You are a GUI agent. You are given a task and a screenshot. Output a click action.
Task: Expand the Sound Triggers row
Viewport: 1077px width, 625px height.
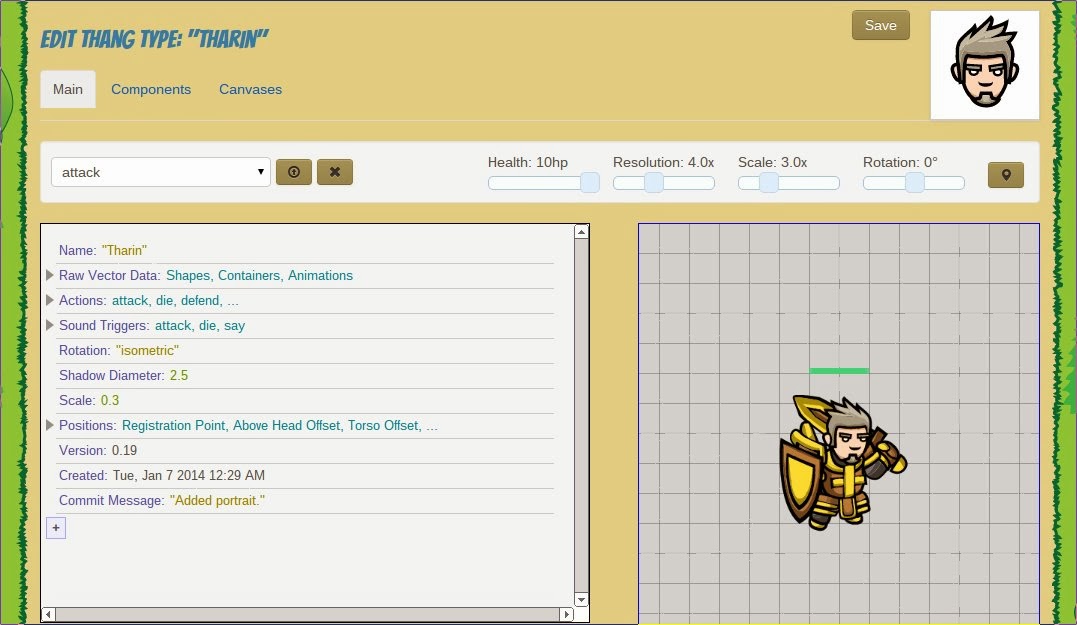click(49, 325)
